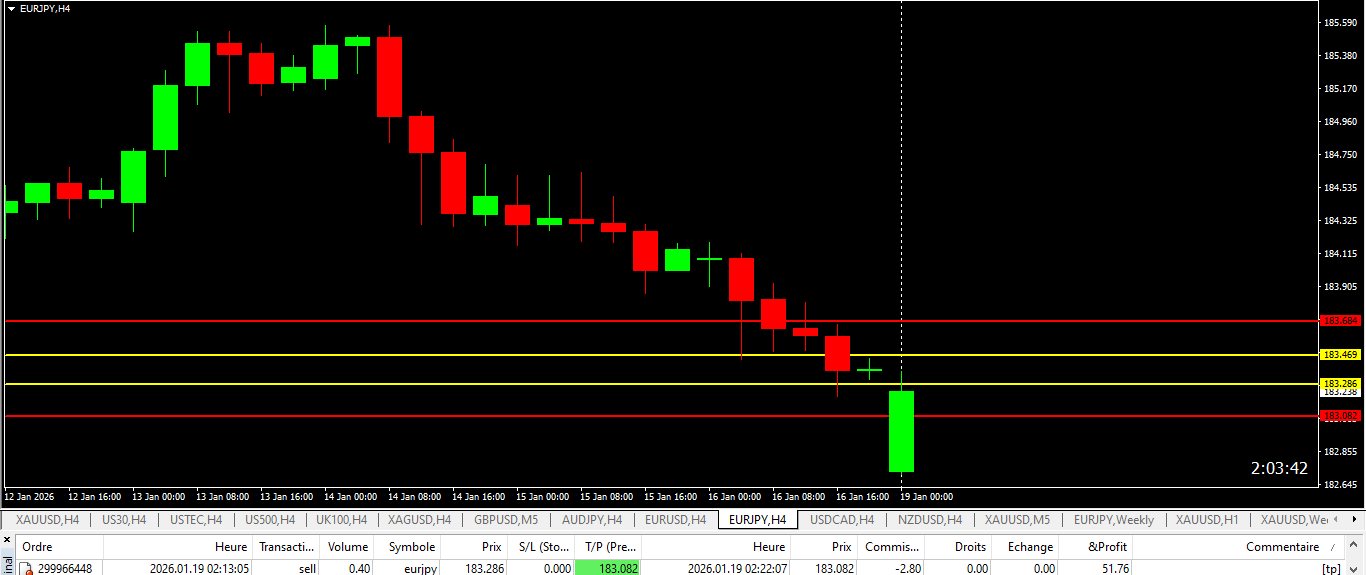The image size is (1366, 575).
Task: Select the active EURJPY,H4 chart tab
Action: 757,520
